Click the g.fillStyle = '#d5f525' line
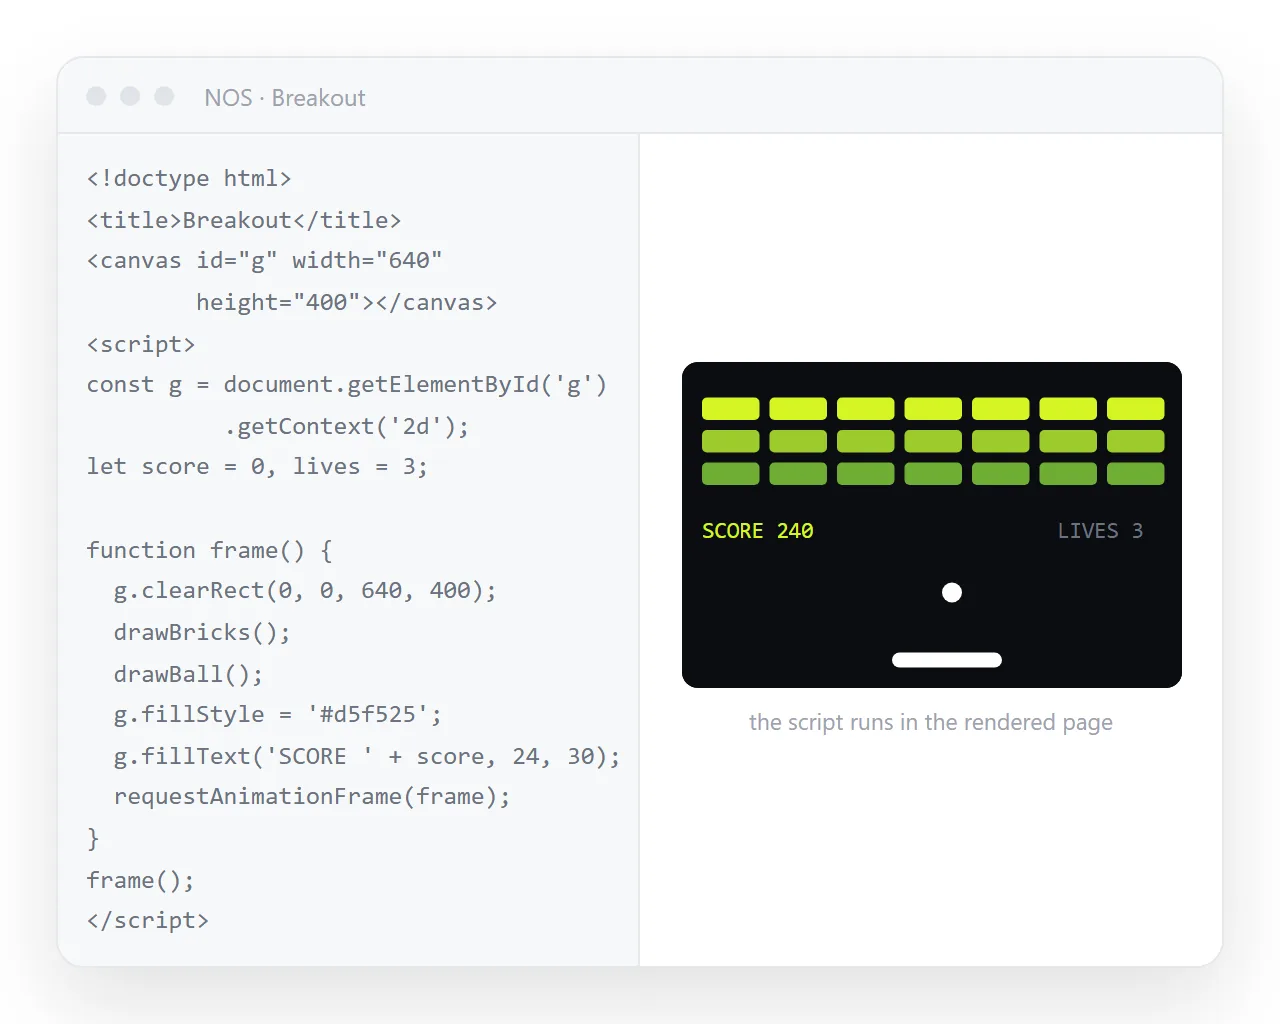This screenshot has height=1024, width=1280. 278,715
